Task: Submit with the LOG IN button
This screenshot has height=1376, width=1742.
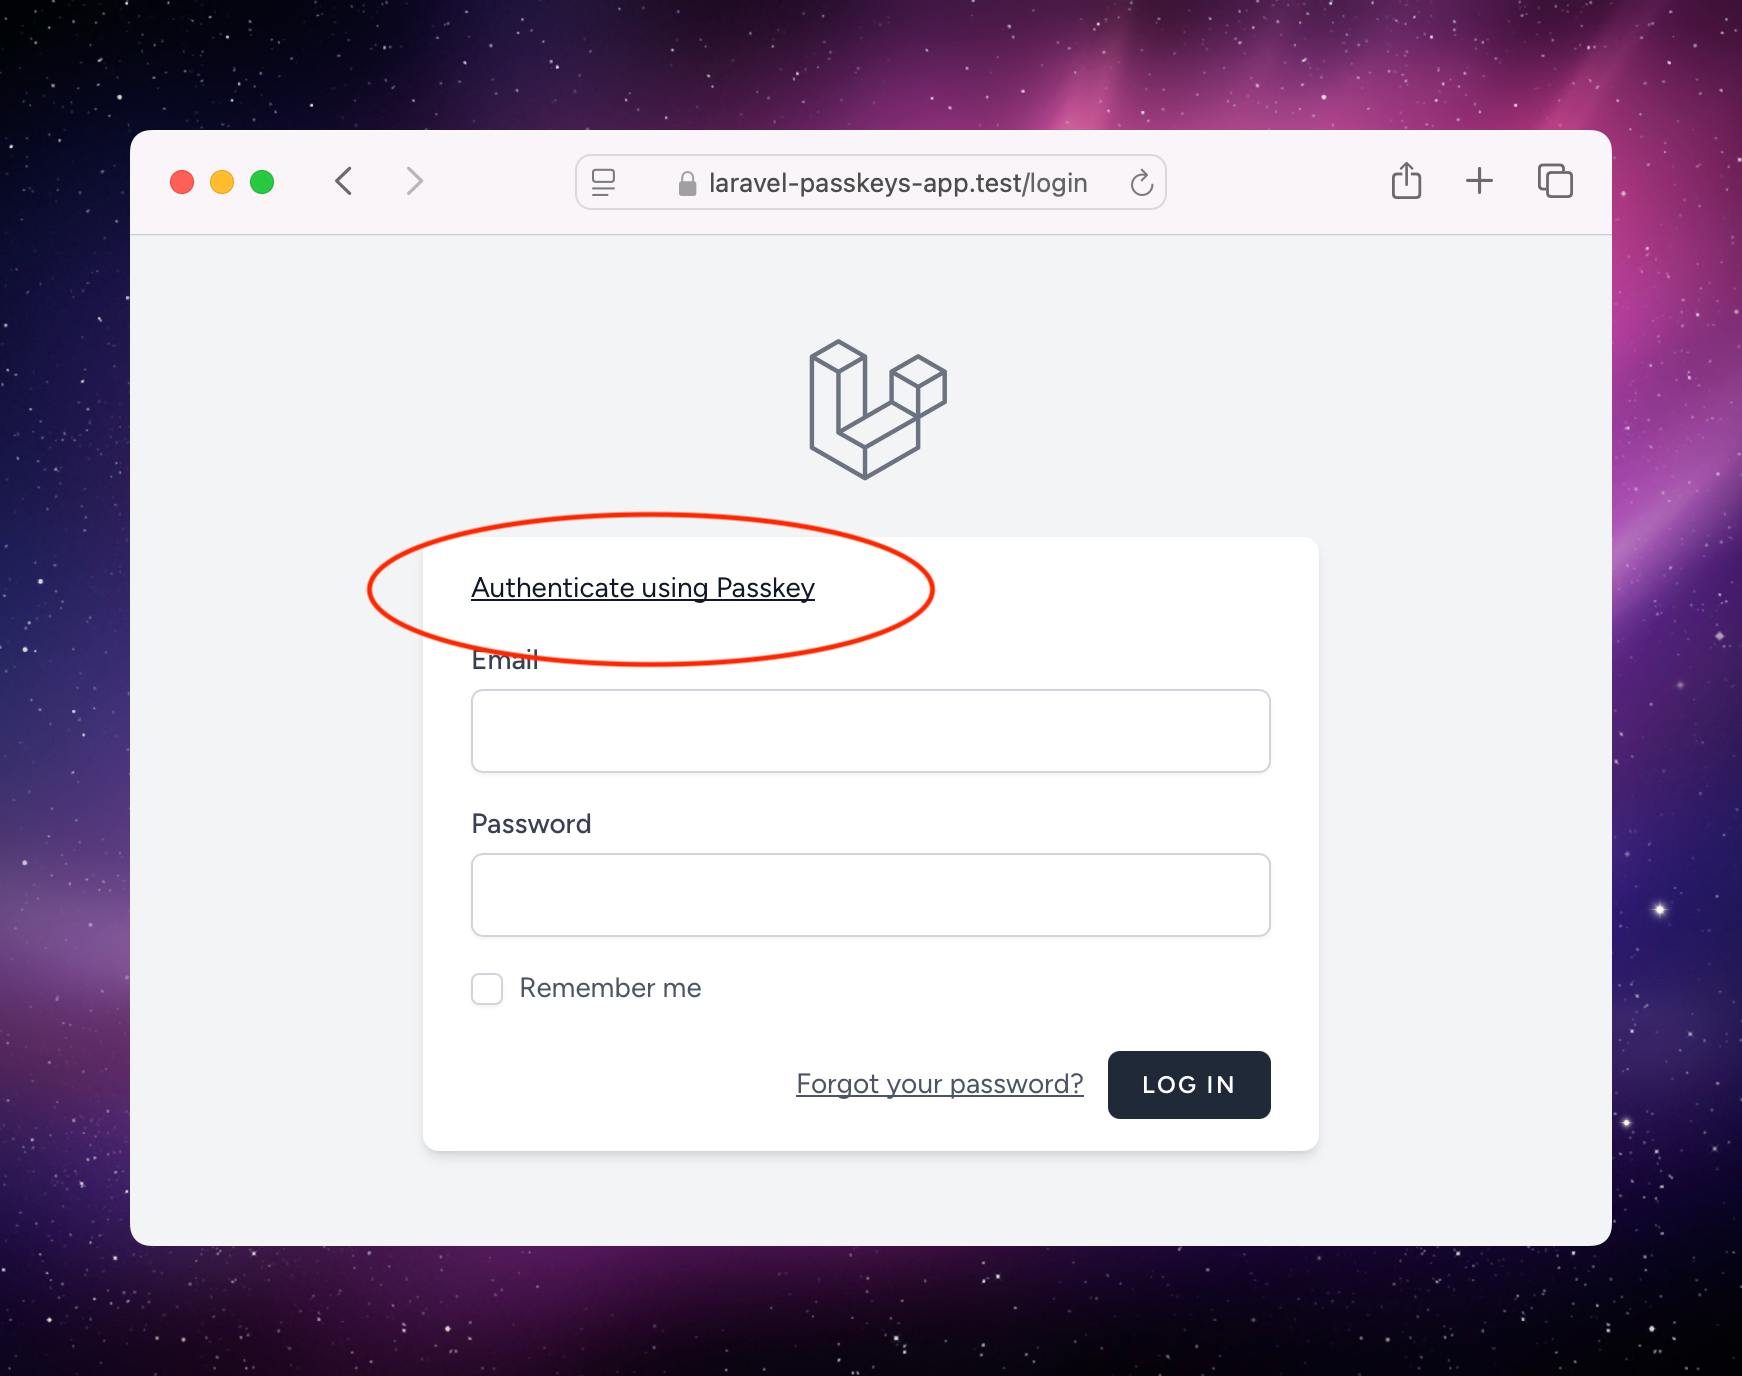Action: (x=1189, y=1085)
